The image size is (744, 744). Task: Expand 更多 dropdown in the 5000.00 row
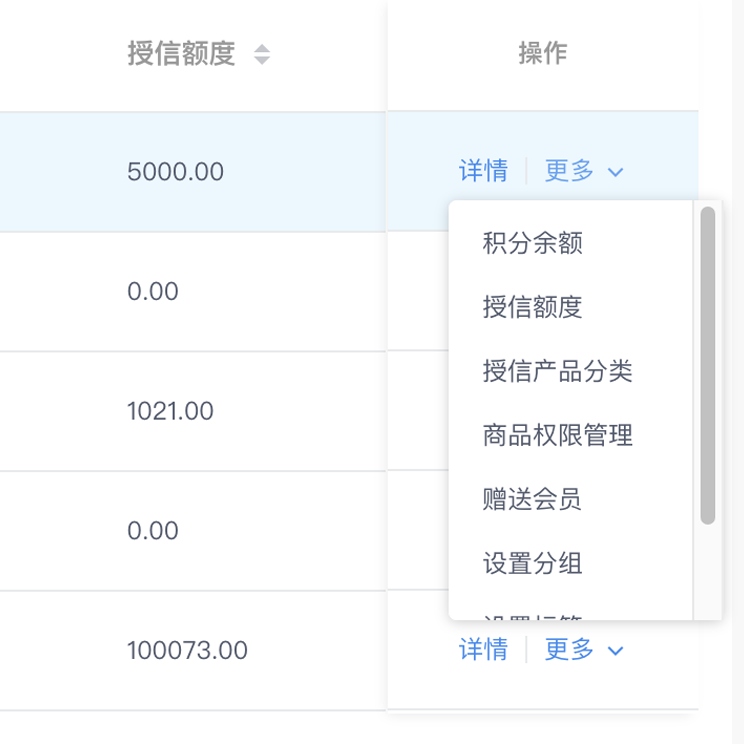click(584, 171)
